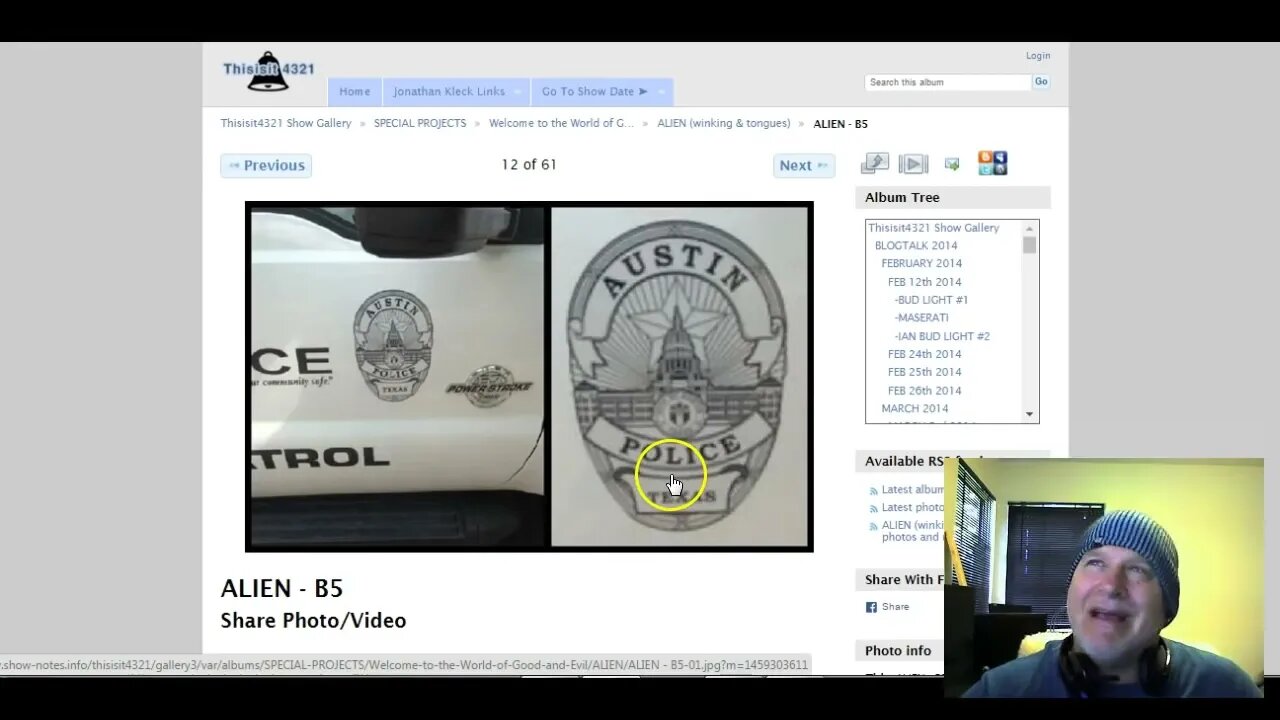Select -BUD LIGHT #1 tree entry
The height and width of the screenshot is (720, 1280).
tap(931, 300)
